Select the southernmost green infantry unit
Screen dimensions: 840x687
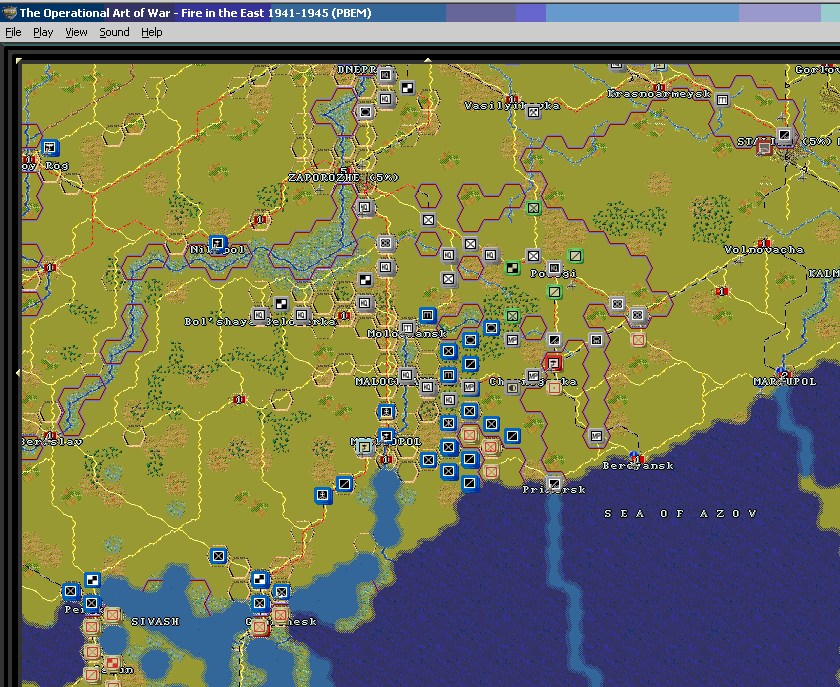pos(513,316)
